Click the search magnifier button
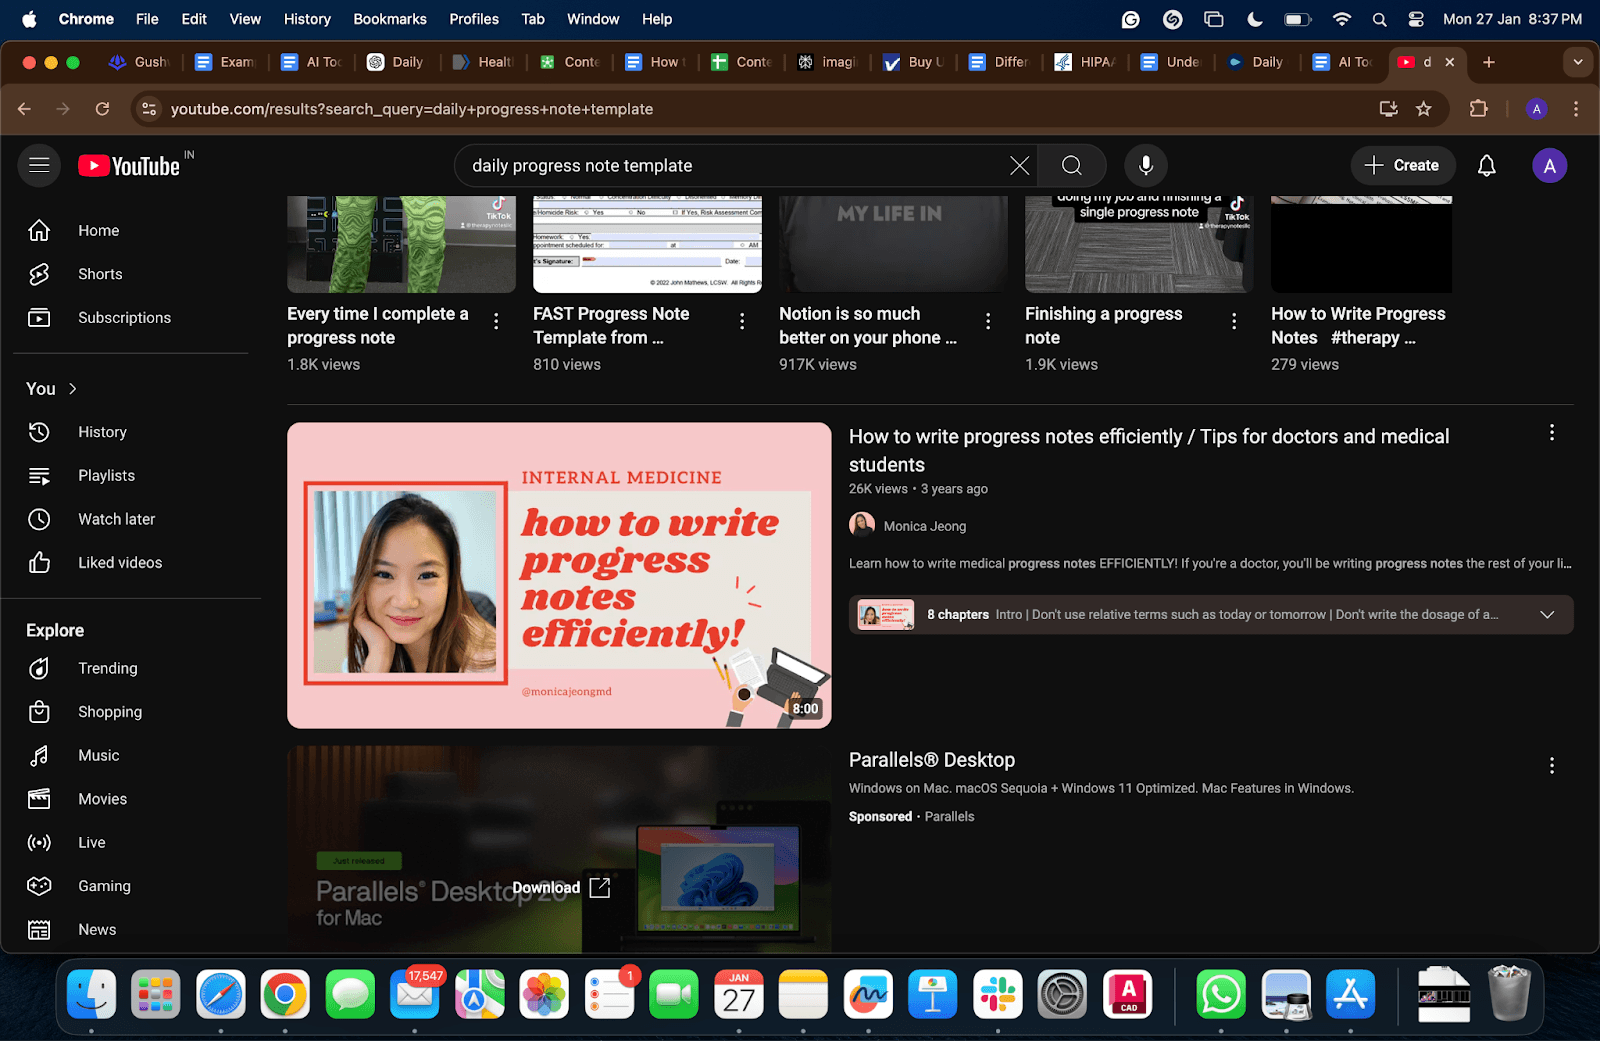The height and width of the screenshot is (1041, 1600). point(1072,166)
